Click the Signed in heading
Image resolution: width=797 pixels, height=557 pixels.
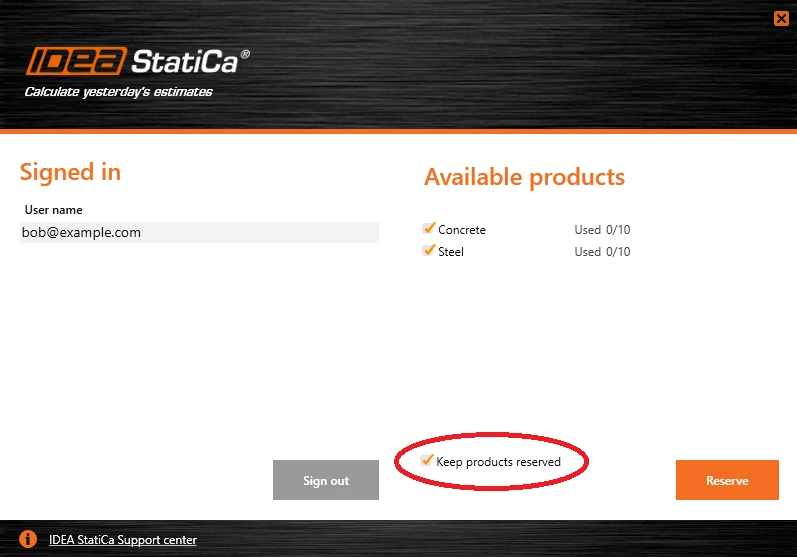70,172
